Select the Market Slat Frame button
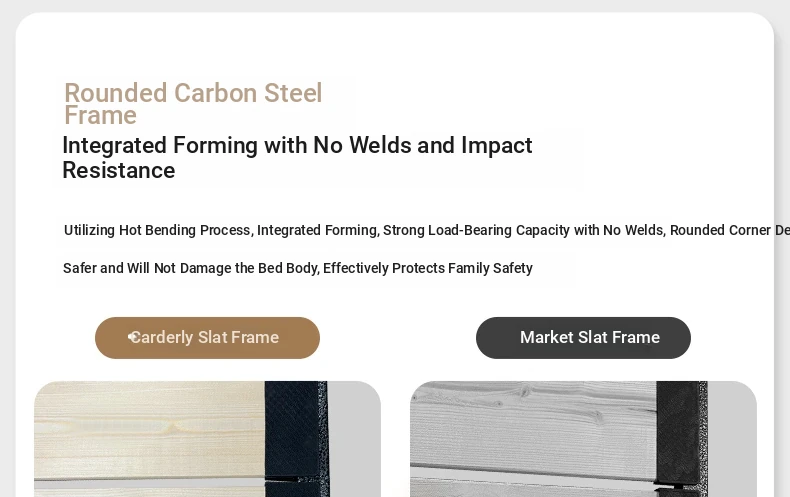 point(583,338)
